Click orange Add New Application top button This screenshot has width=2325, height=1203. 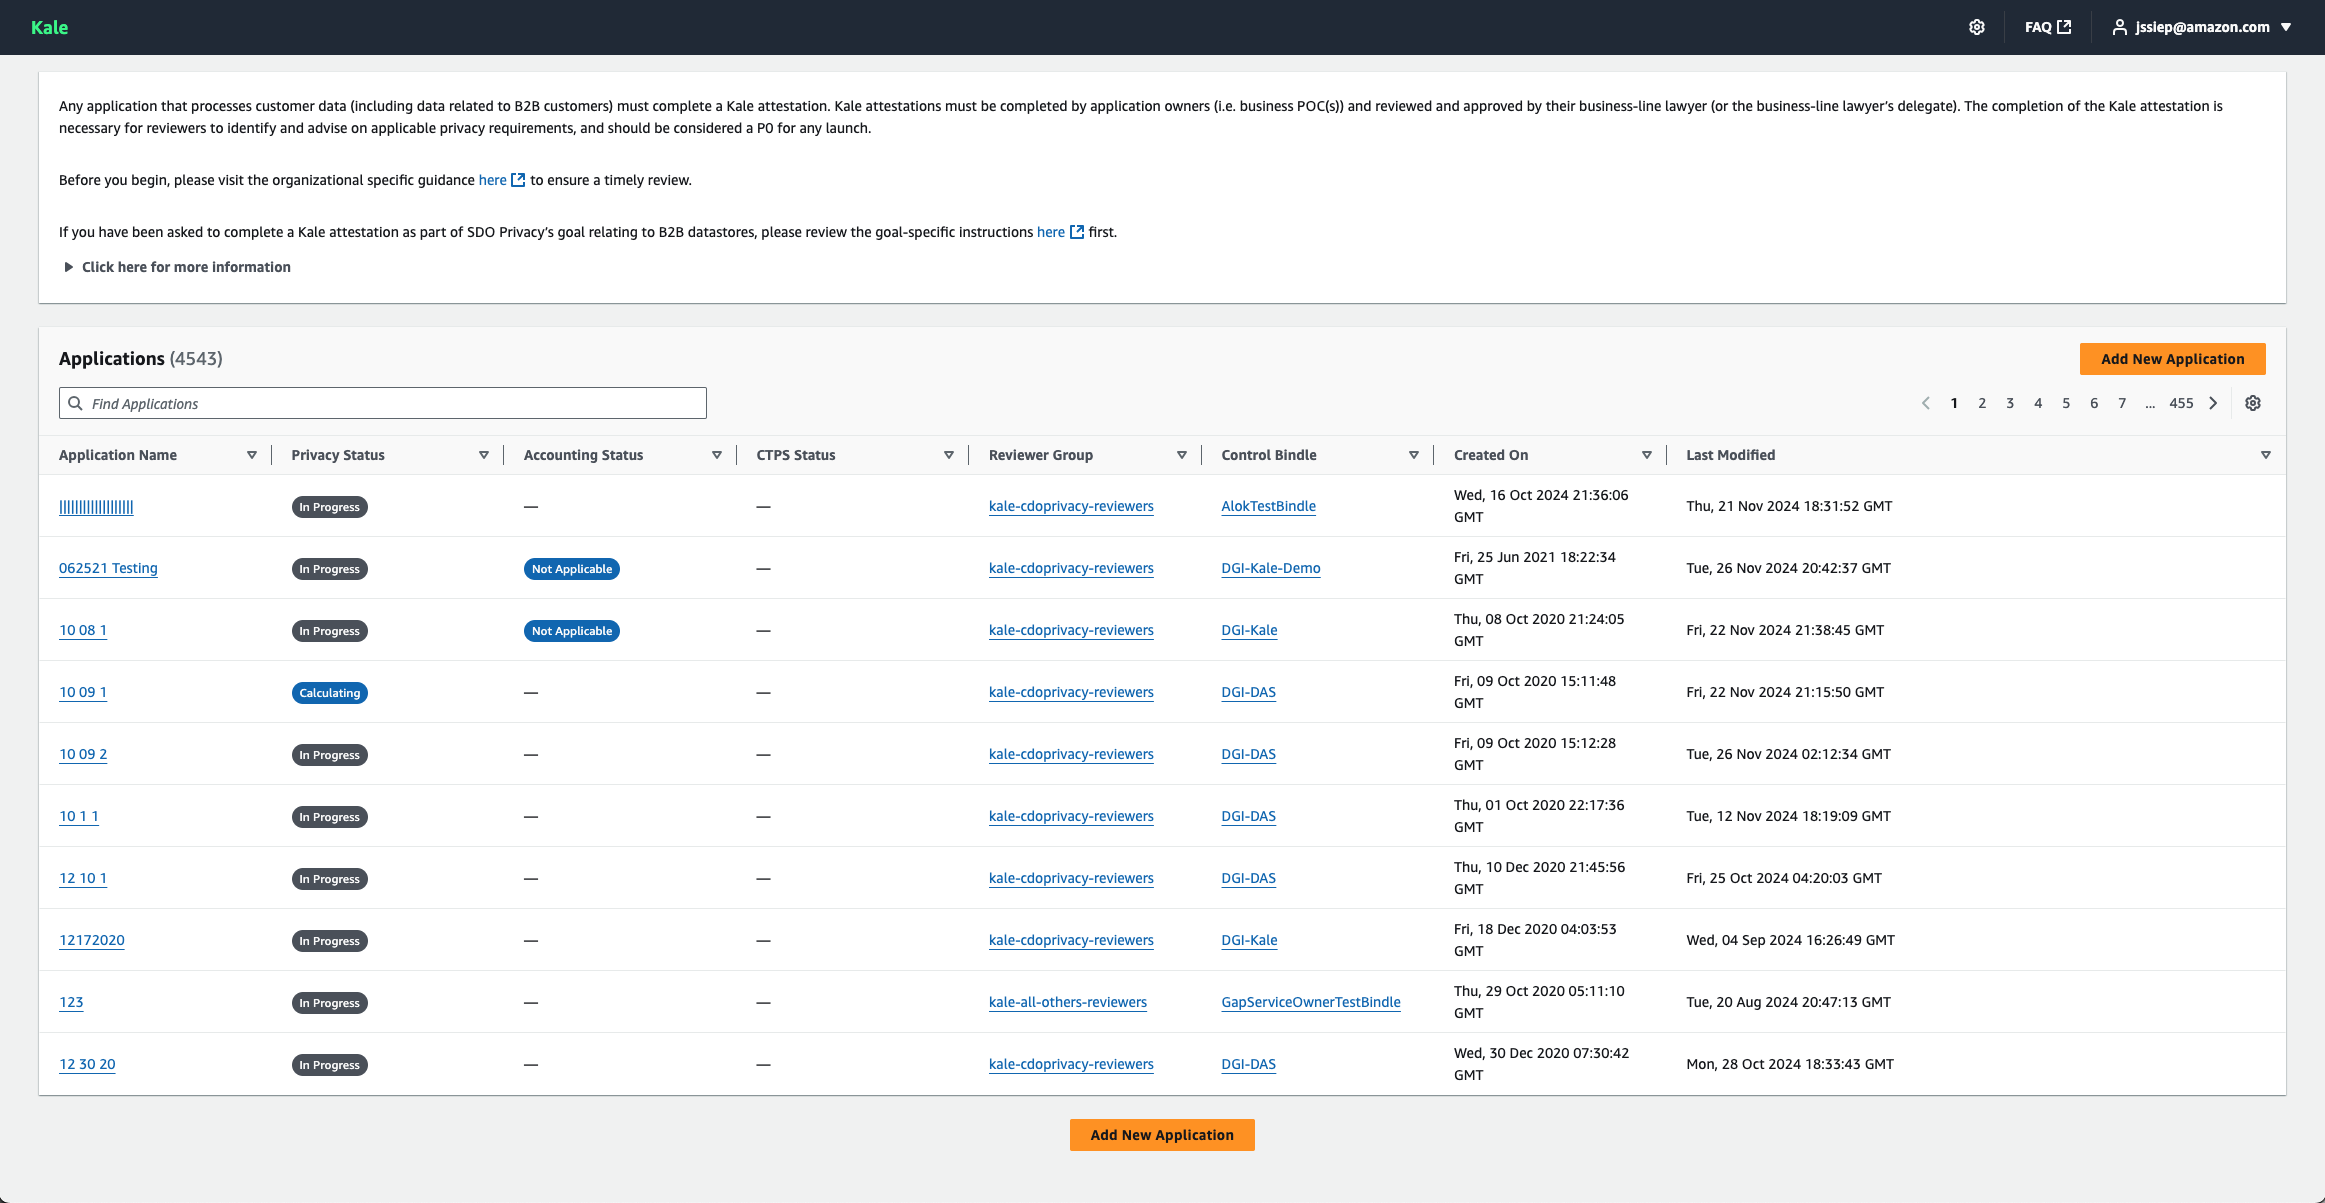pyautogui.click(x=2172, y=359)
